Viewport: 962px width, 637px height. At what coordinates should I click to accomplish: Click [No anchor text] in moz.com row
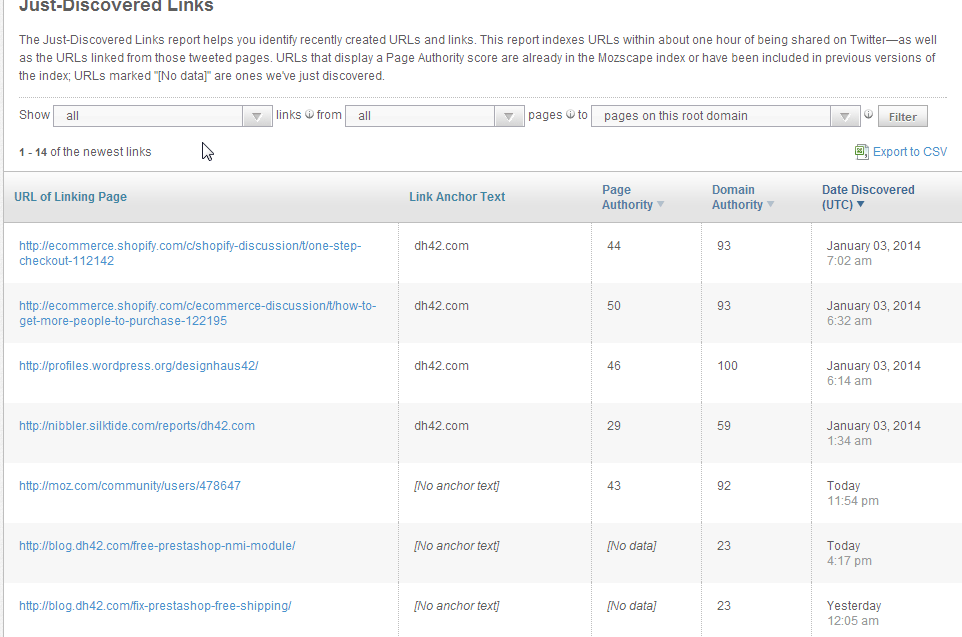(456, 486)
